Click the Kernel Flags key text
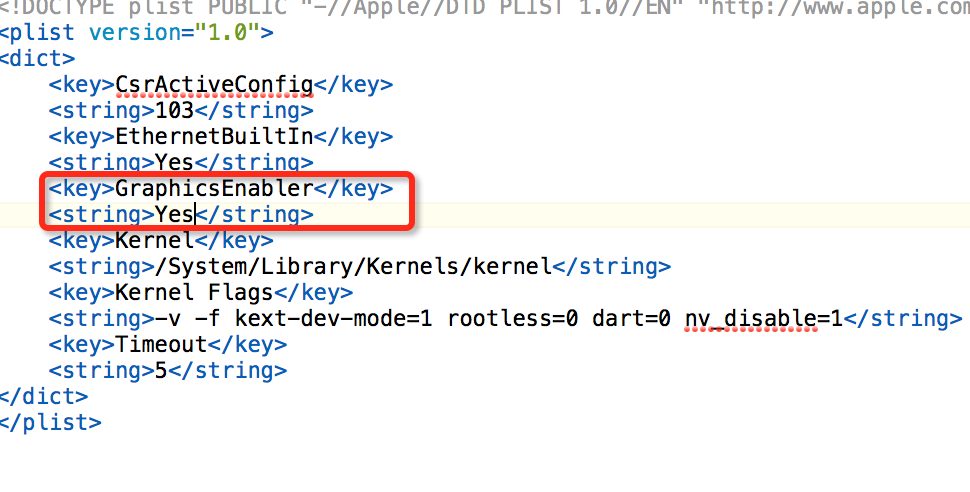The width and height of the screenshot is (970, 492). (194, 292)
